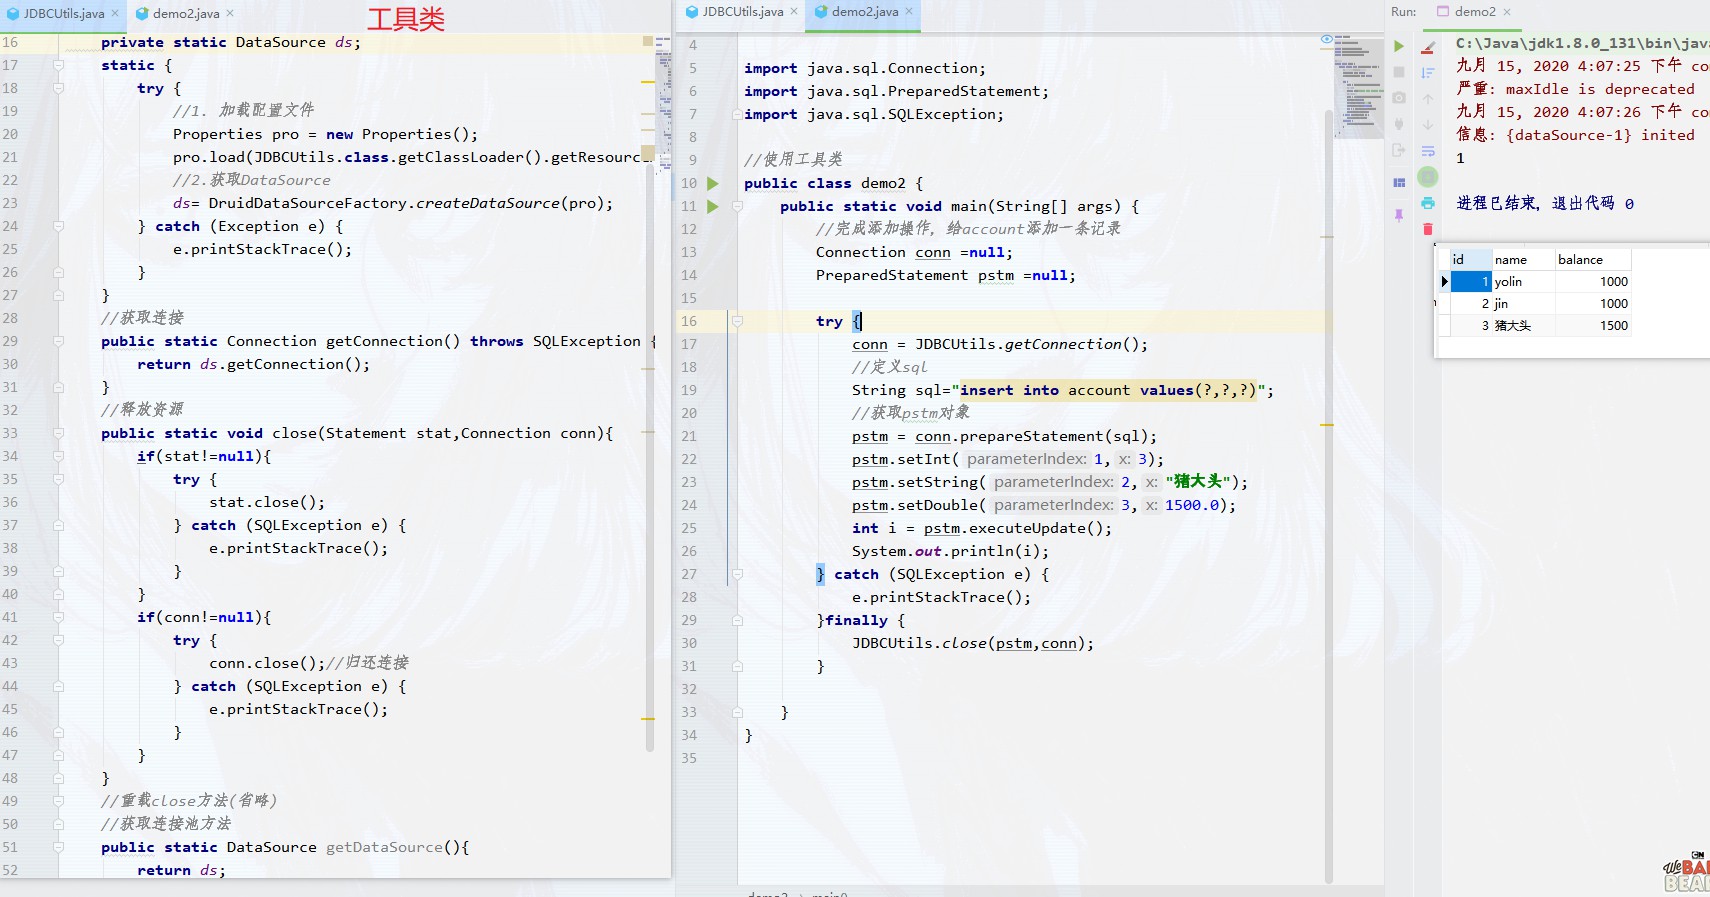Select the row indicator arrow for yolin
The image size is (1710, 897).
click(1444, 282)
